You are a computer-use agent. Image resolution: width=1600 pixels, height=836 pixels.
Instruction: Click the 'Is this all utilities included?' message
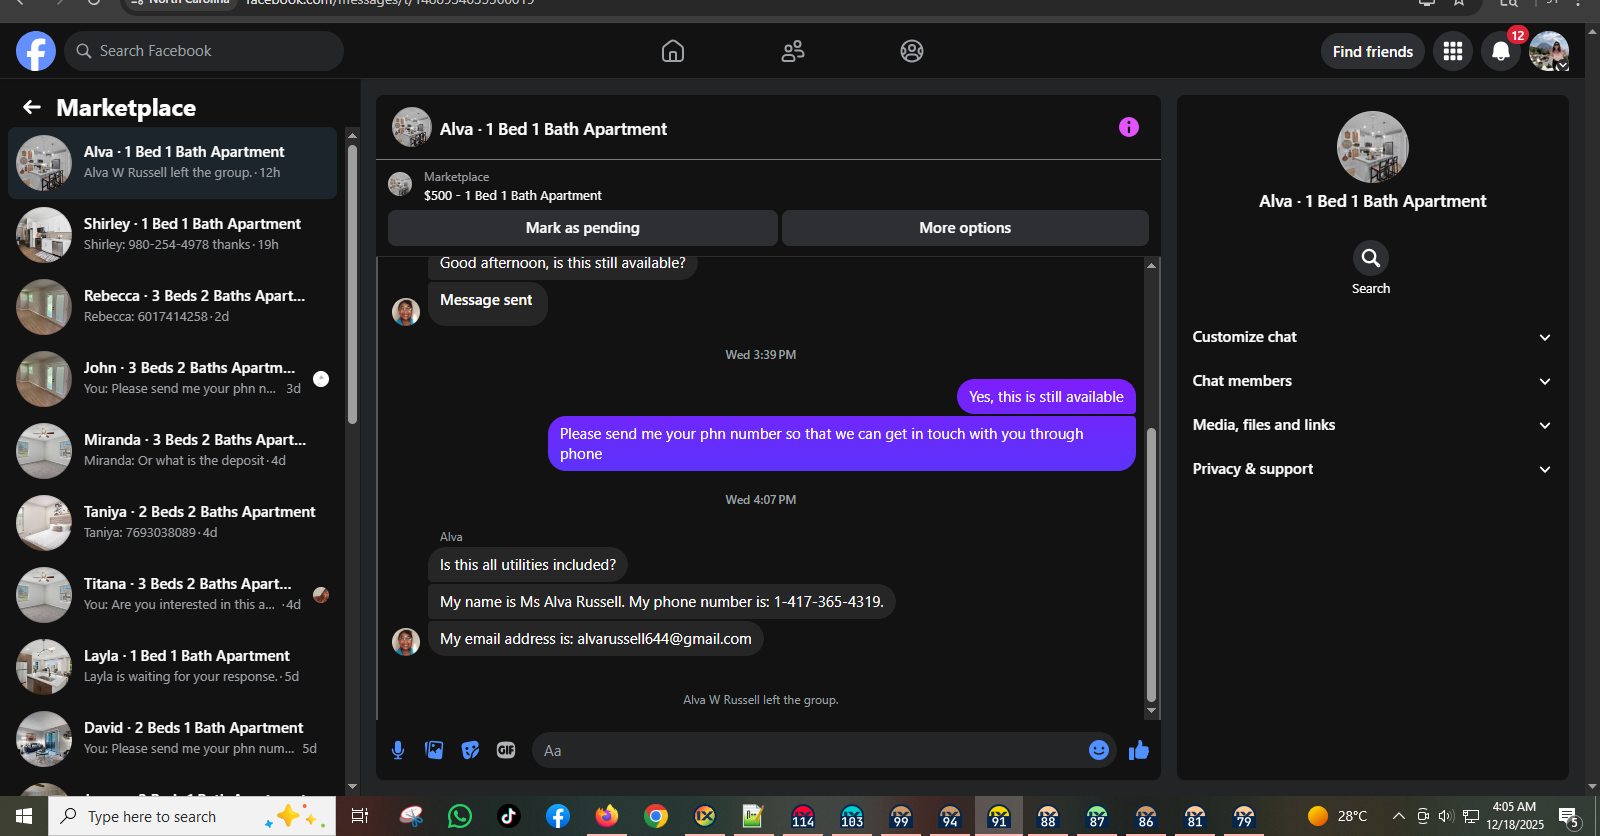click(528, 565)
